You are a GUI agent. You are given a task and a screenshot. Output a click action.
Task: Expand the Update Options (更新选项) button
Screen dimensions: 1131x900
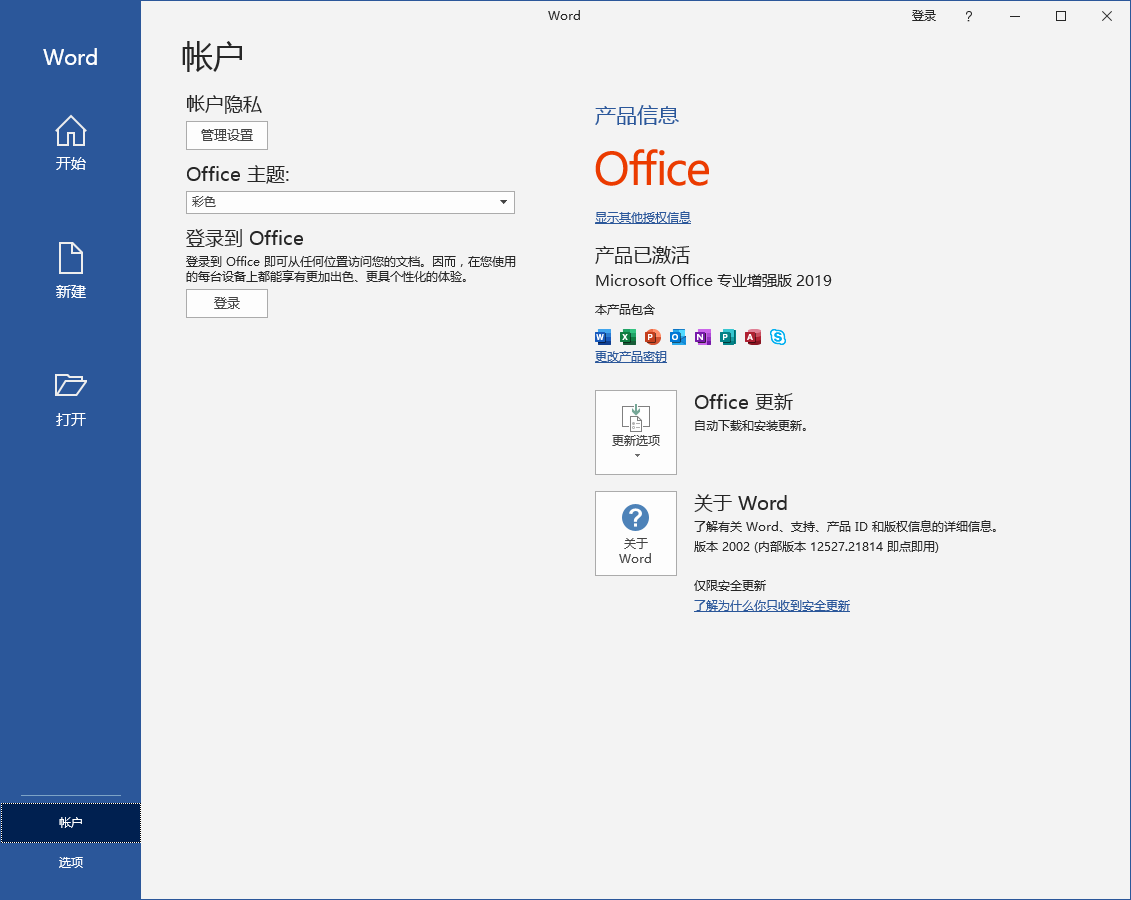coord(635,432)
